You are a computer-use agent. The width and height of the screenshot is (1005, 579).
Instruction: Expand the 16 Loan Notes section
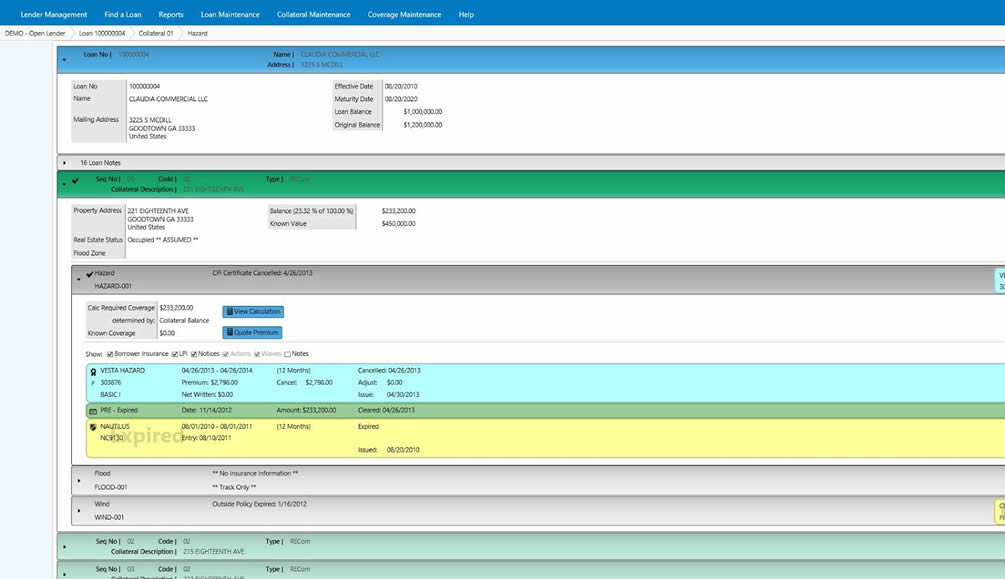click(65, 163)
